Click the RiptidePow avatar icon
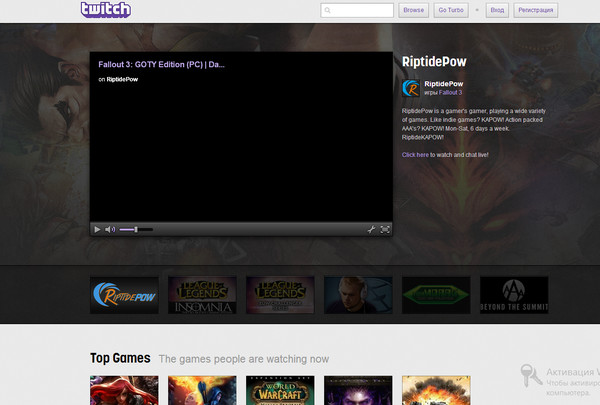This screenshot has width=600, height=405. pyautogui.click(x=411, y=88)
